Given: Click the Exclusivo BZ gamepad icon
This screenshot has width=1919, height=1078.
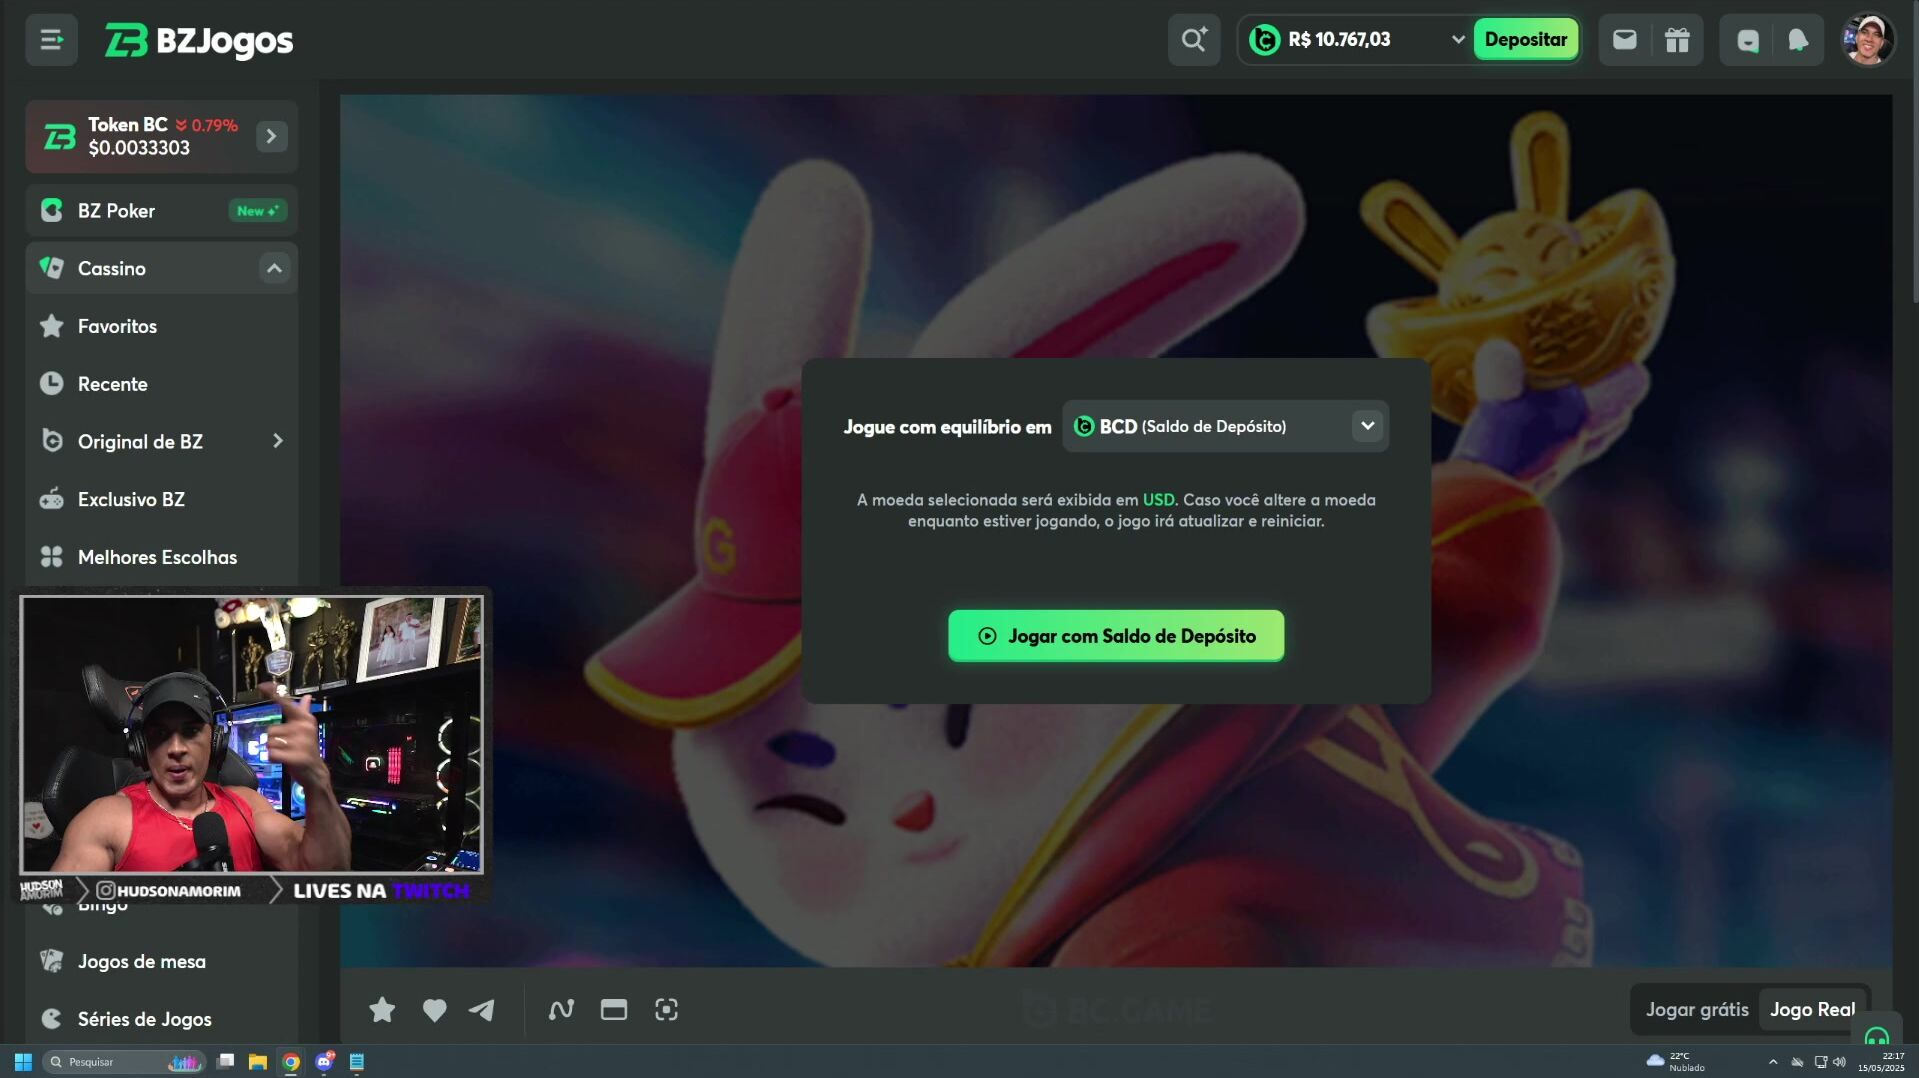Looking at the screenshot, I should click(51, 499).
